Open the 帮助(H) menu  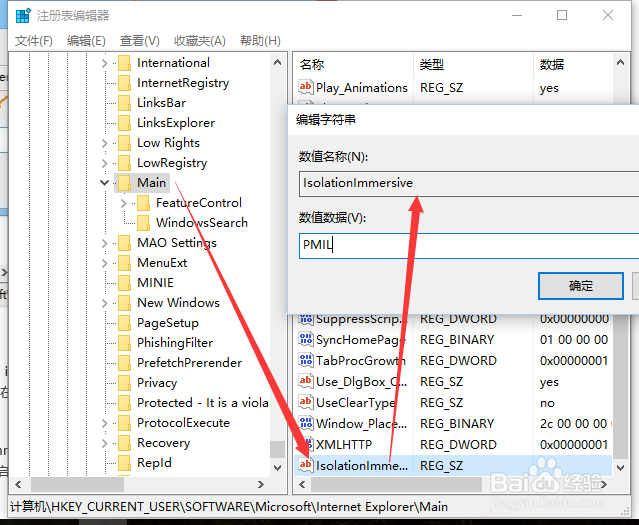tap(260, 41)
